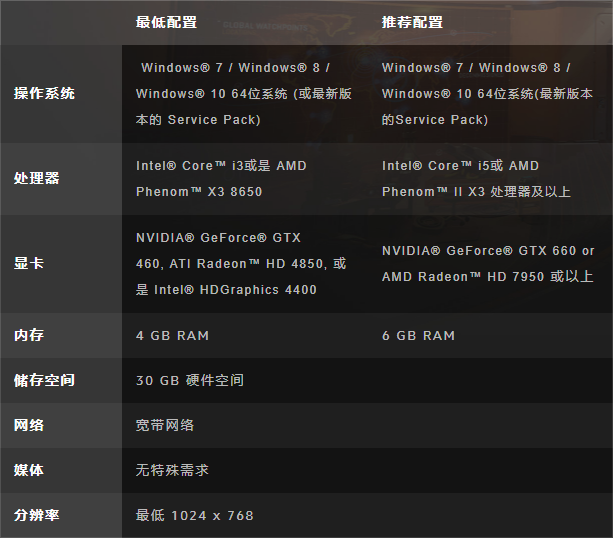The image size is (613, 538).
Task: Select the 储存空间 row label
Action: 44,380
